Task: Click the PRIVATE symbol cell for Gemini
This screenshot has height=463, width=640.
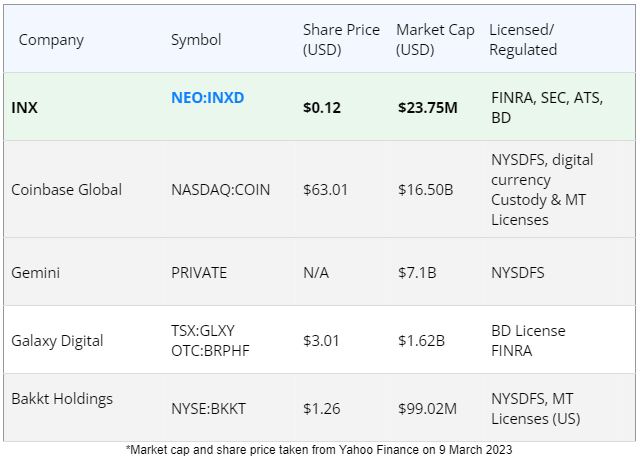Action: pyautogui.click(x=199, y=272)
